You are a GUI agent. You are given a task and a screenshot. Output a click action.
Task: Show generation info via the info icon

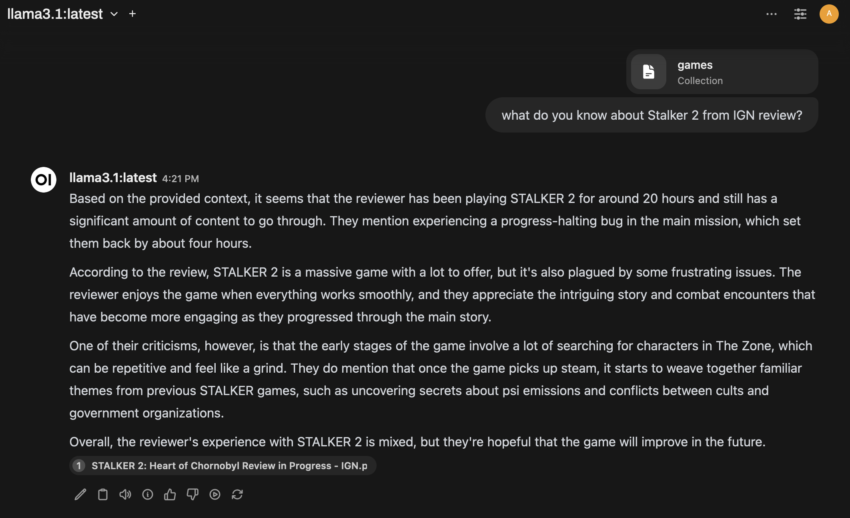(147, 494)
